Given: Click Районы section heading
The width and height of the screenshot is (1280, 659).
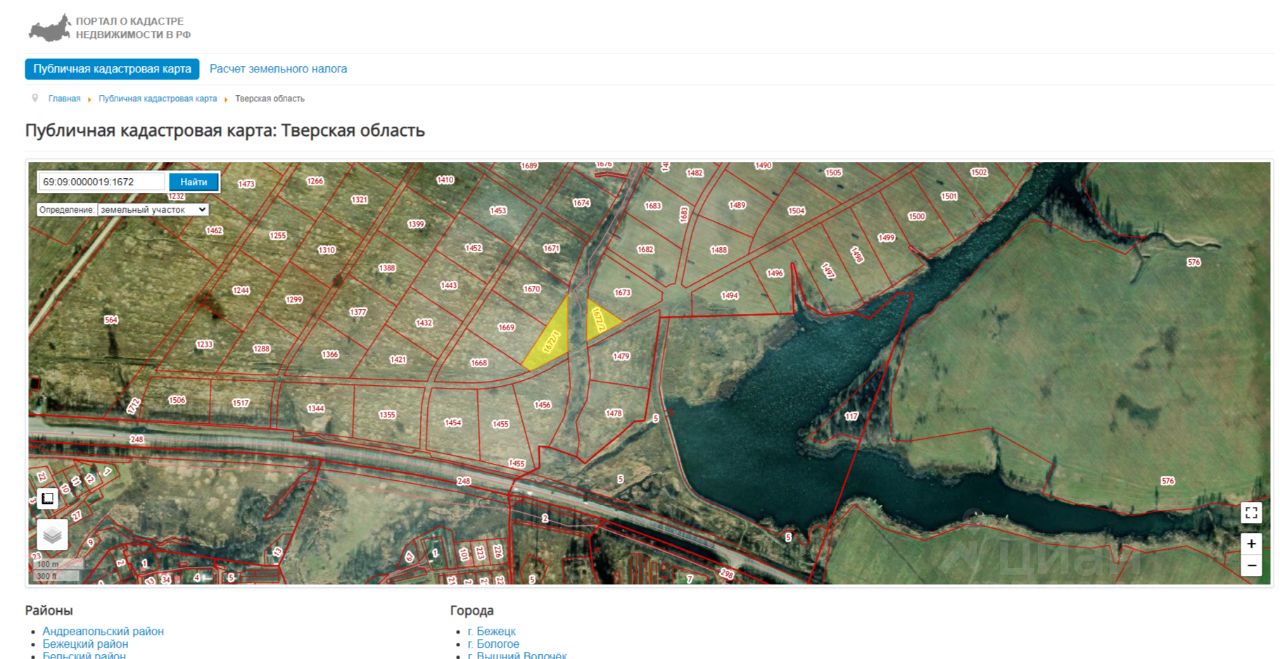Looking at the screenshot, I should point(49,611).
